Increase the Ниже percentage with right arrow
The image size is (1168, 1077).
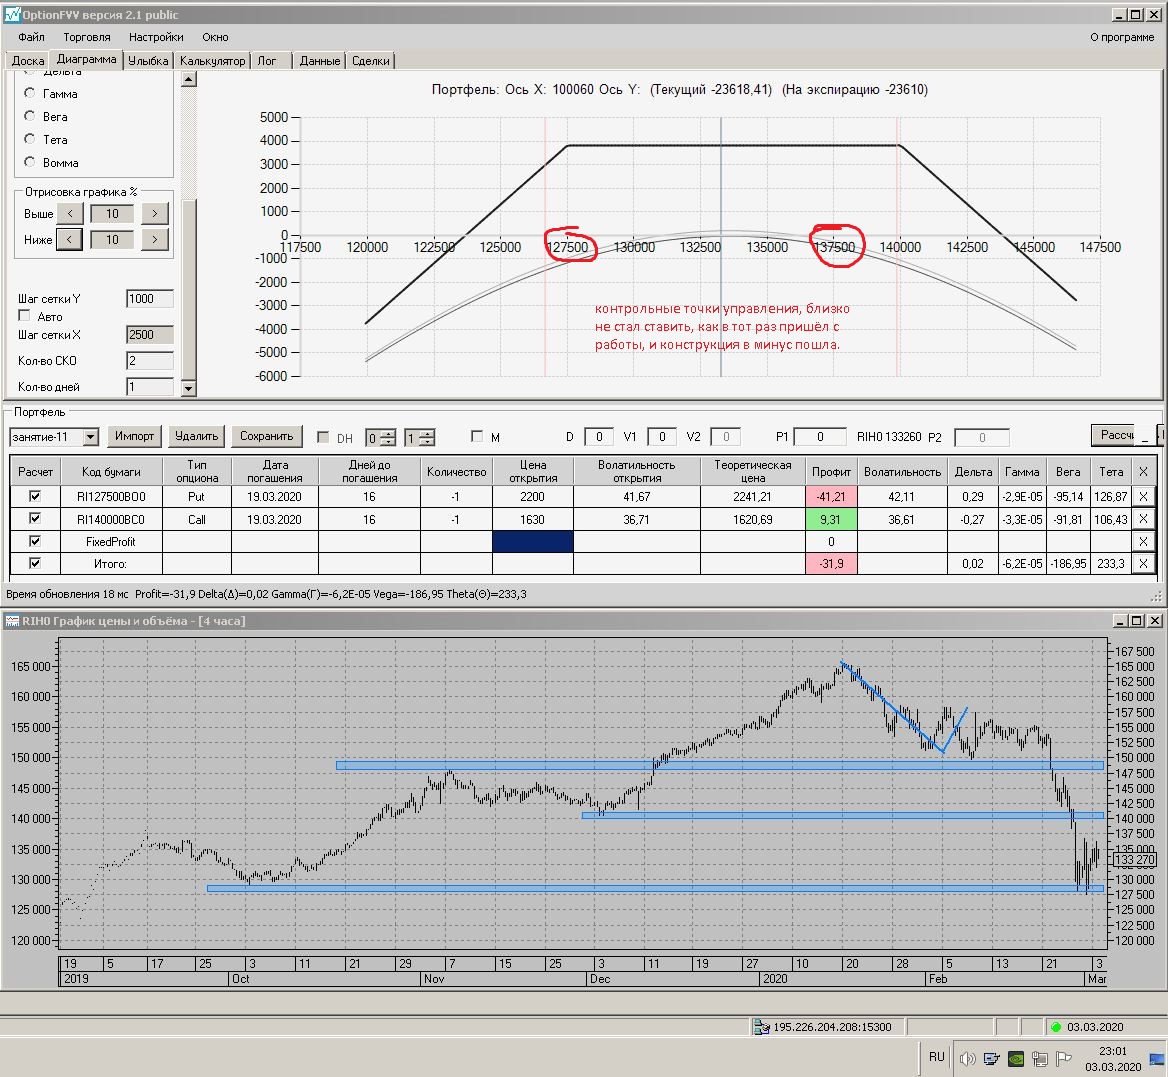click(x=155, y=240)
